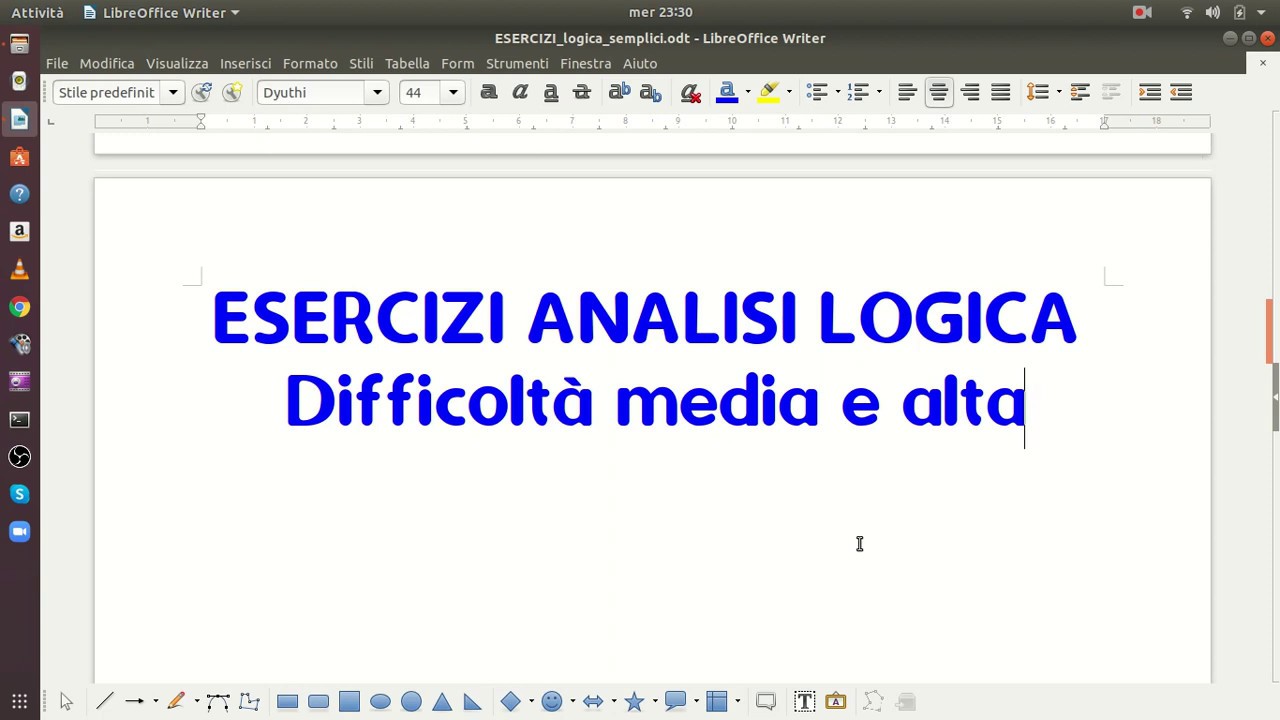Select the Polygon drawing tool

(249, 701)
